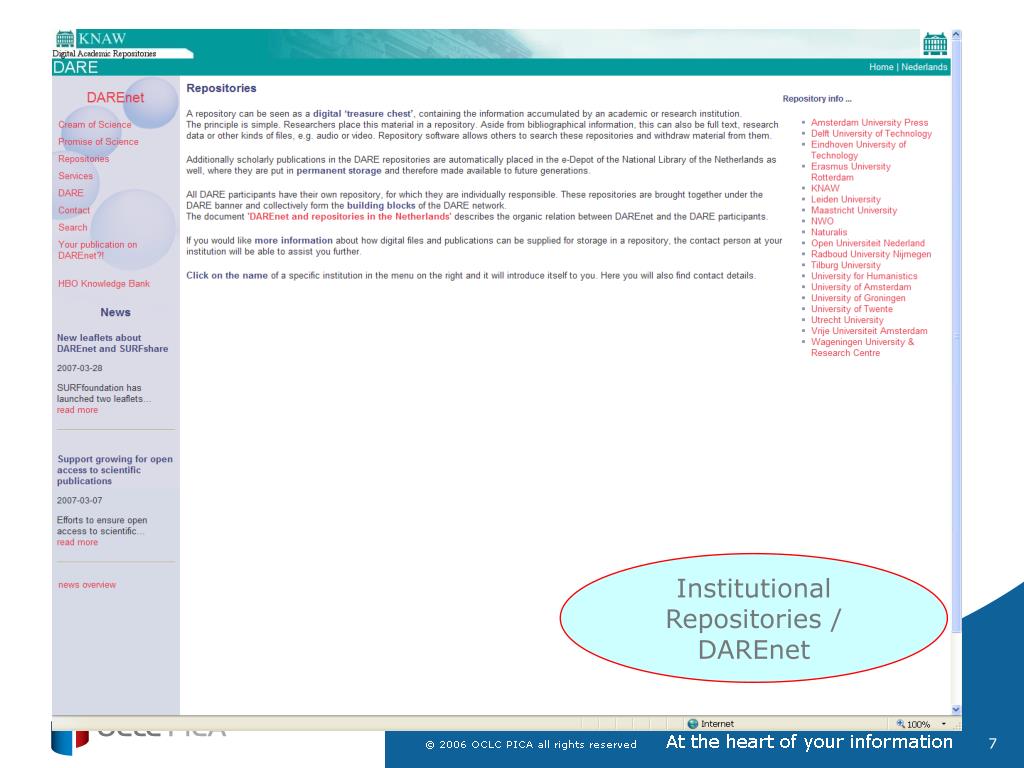1024x768 pixels.
Task: Open Tilburg University repository info
Action: point(846,265)
